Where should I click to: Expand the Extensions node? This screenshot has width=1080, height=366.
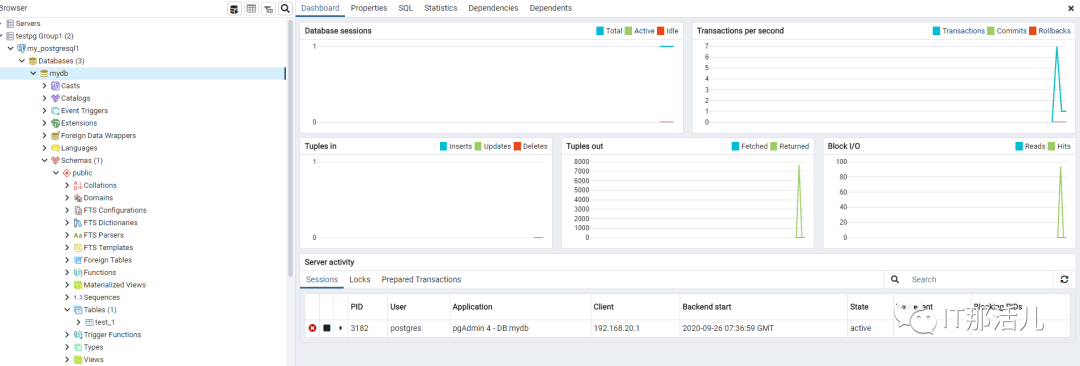pos(45,123)
